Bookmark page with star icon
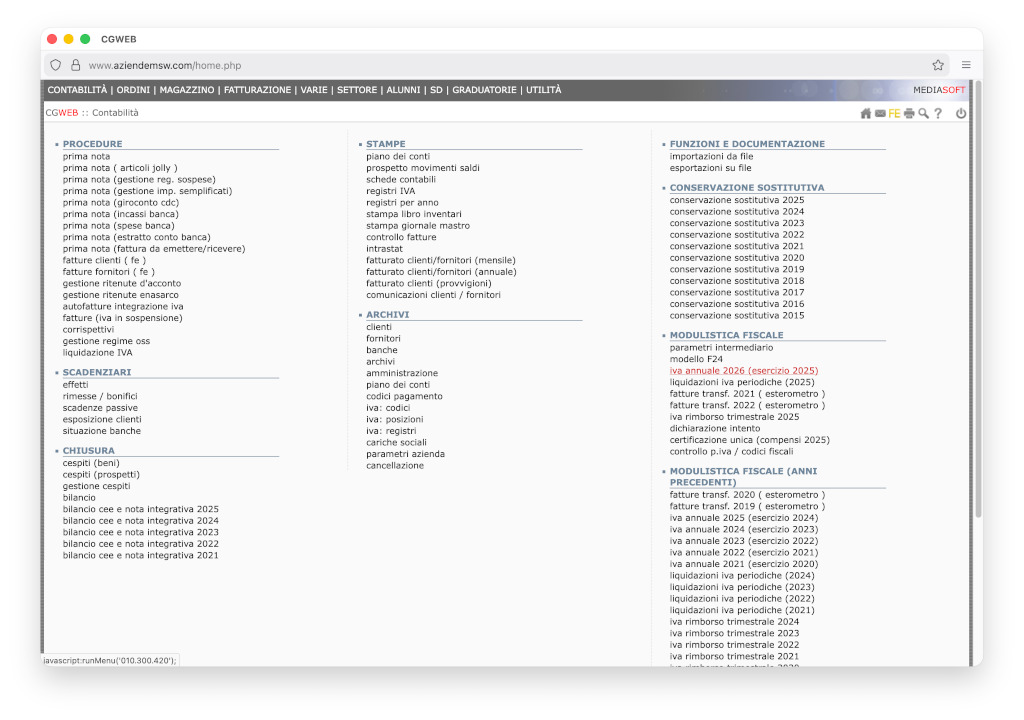The height and width of the screenshot is (720, 1024). 938,65
